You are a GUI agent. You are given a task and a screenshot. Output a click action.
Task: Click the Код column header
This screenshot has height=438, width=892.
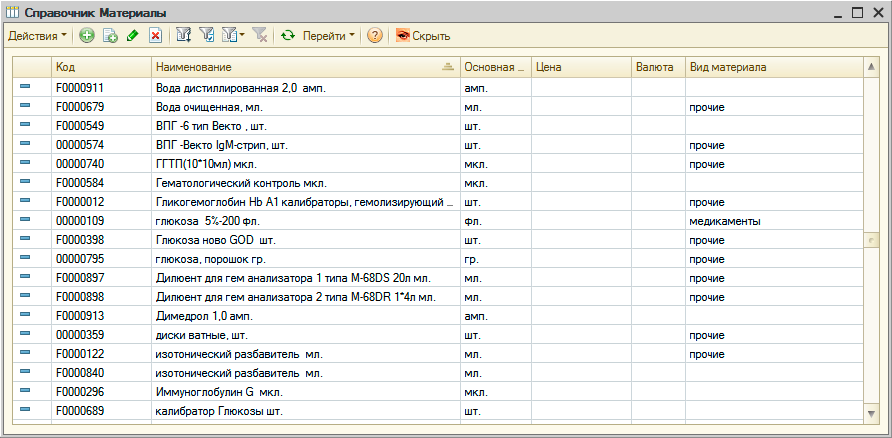tap(100, 67)
